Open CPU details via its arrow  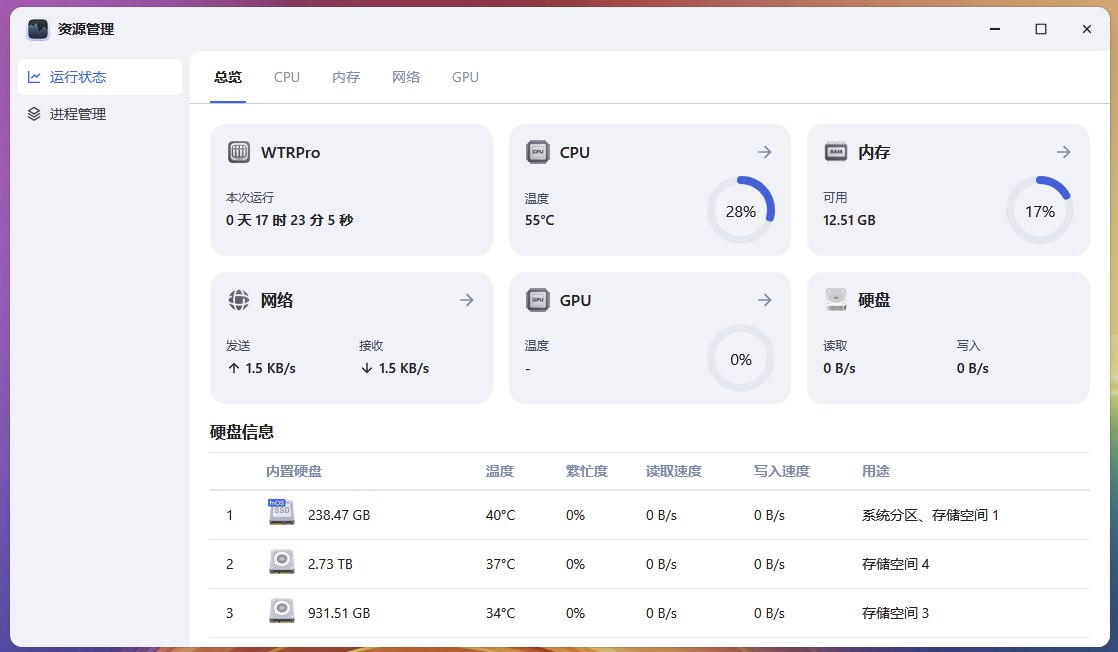764,152
